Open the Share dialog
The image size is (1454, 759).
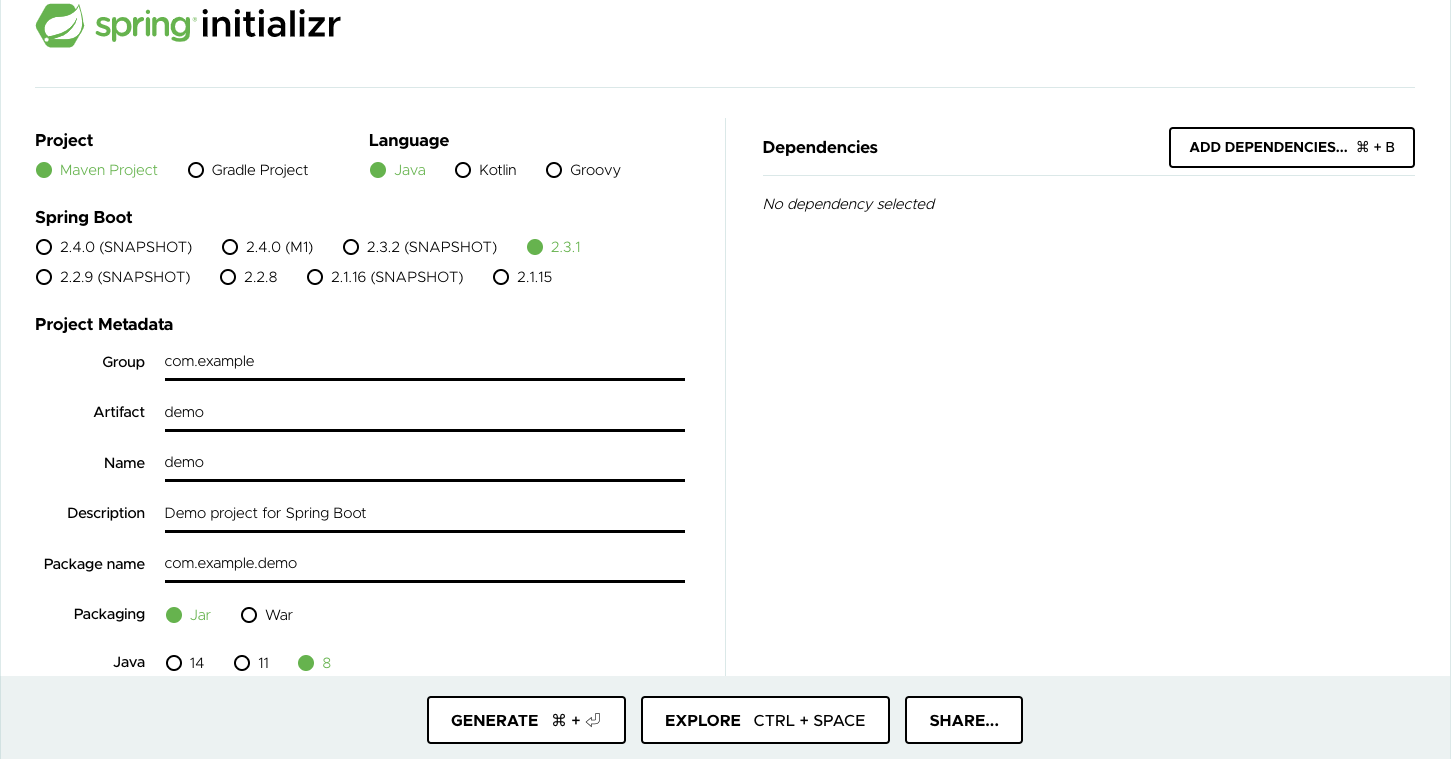[964, 720]
